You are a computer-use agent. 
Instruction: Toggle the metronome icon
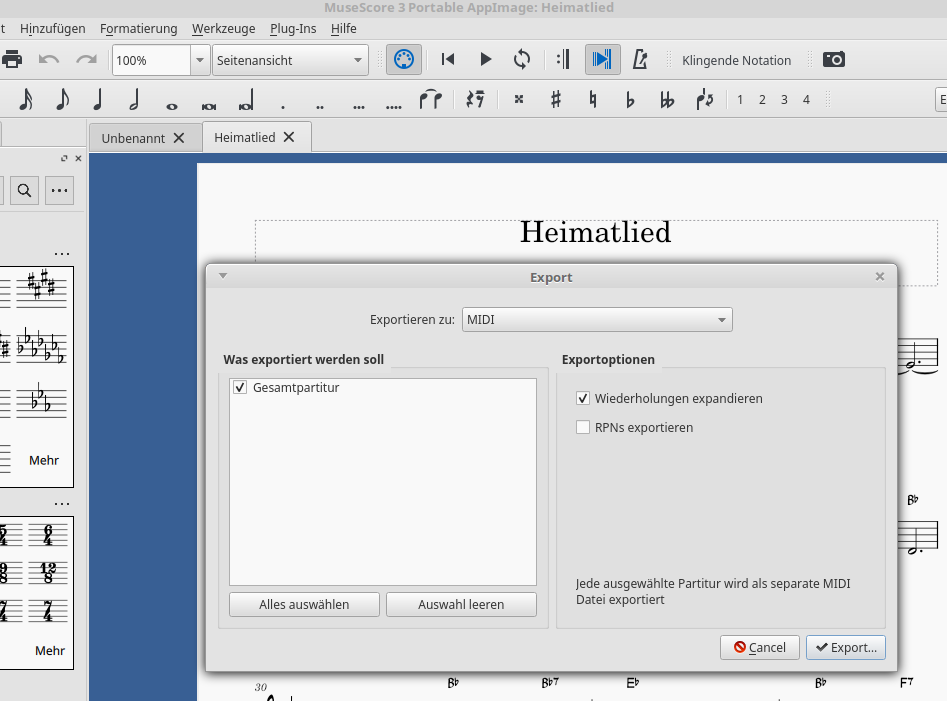pos(640,59)
